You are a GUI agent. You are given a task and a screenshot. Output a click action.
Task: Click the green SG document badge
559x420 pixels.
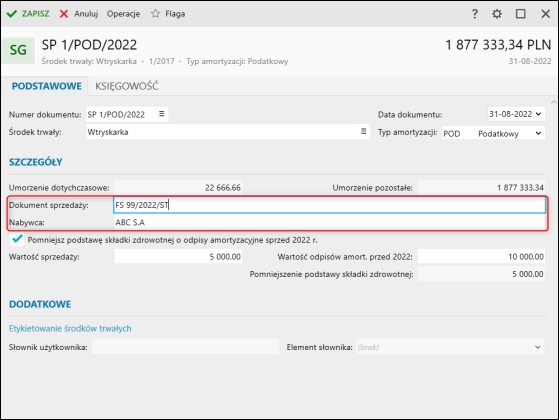[18, 50]
